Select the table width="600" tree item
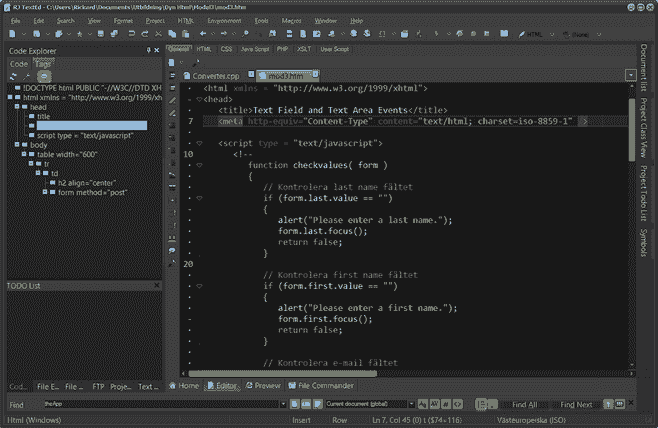 (67, 154)
